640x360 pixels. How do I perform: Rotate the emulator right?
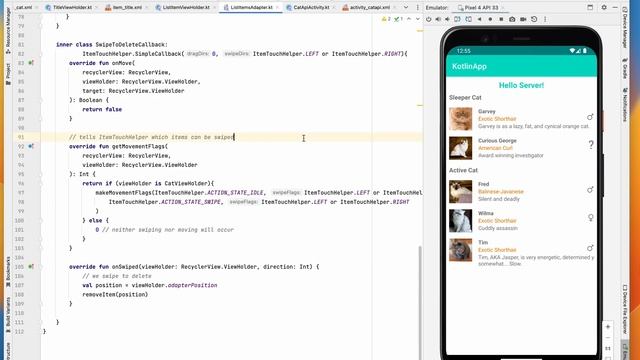(x=469, y=19)
